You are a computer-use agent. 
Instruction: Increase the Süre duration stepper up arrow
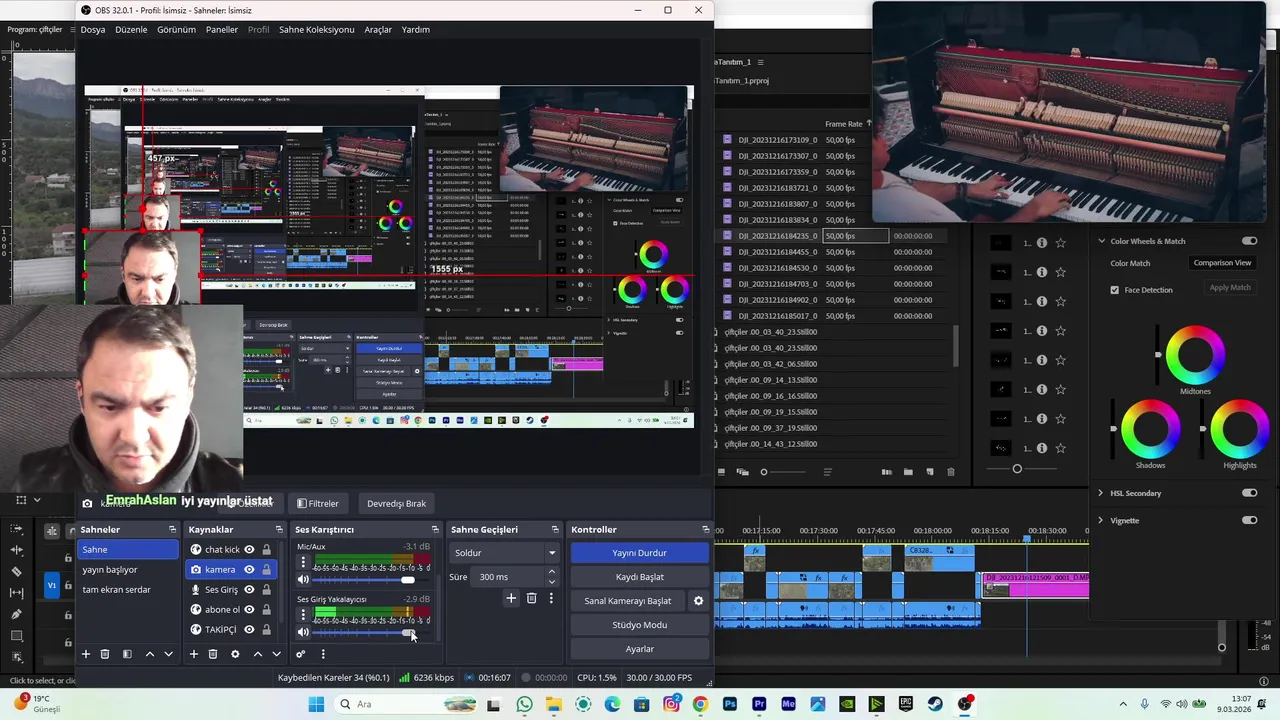pos(551,572)
